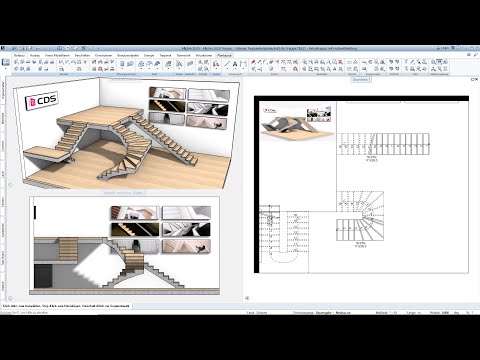Click the application icon in title bar corner
The image size is (480, 360).
[3, 48]
